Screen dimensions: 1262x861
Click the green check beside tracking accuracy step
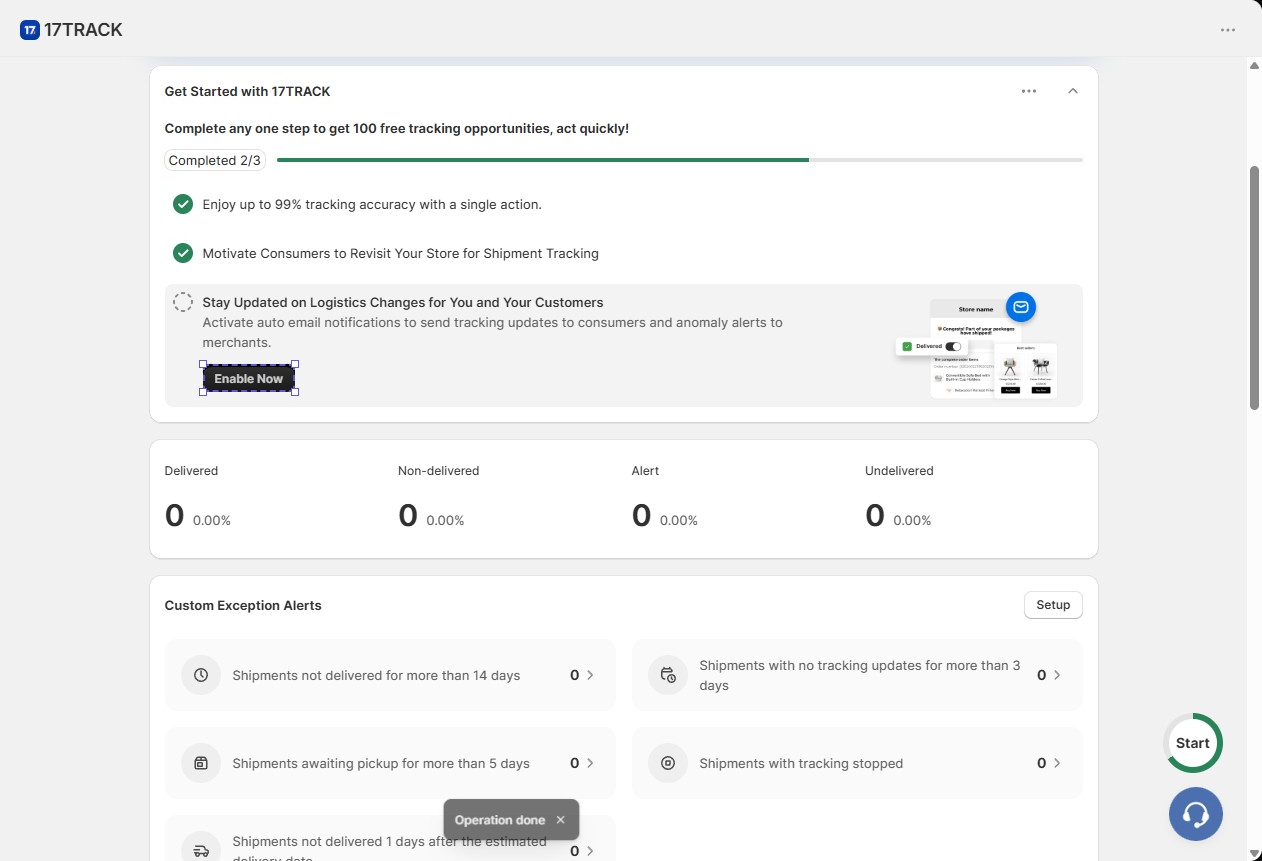coord(183,204)
